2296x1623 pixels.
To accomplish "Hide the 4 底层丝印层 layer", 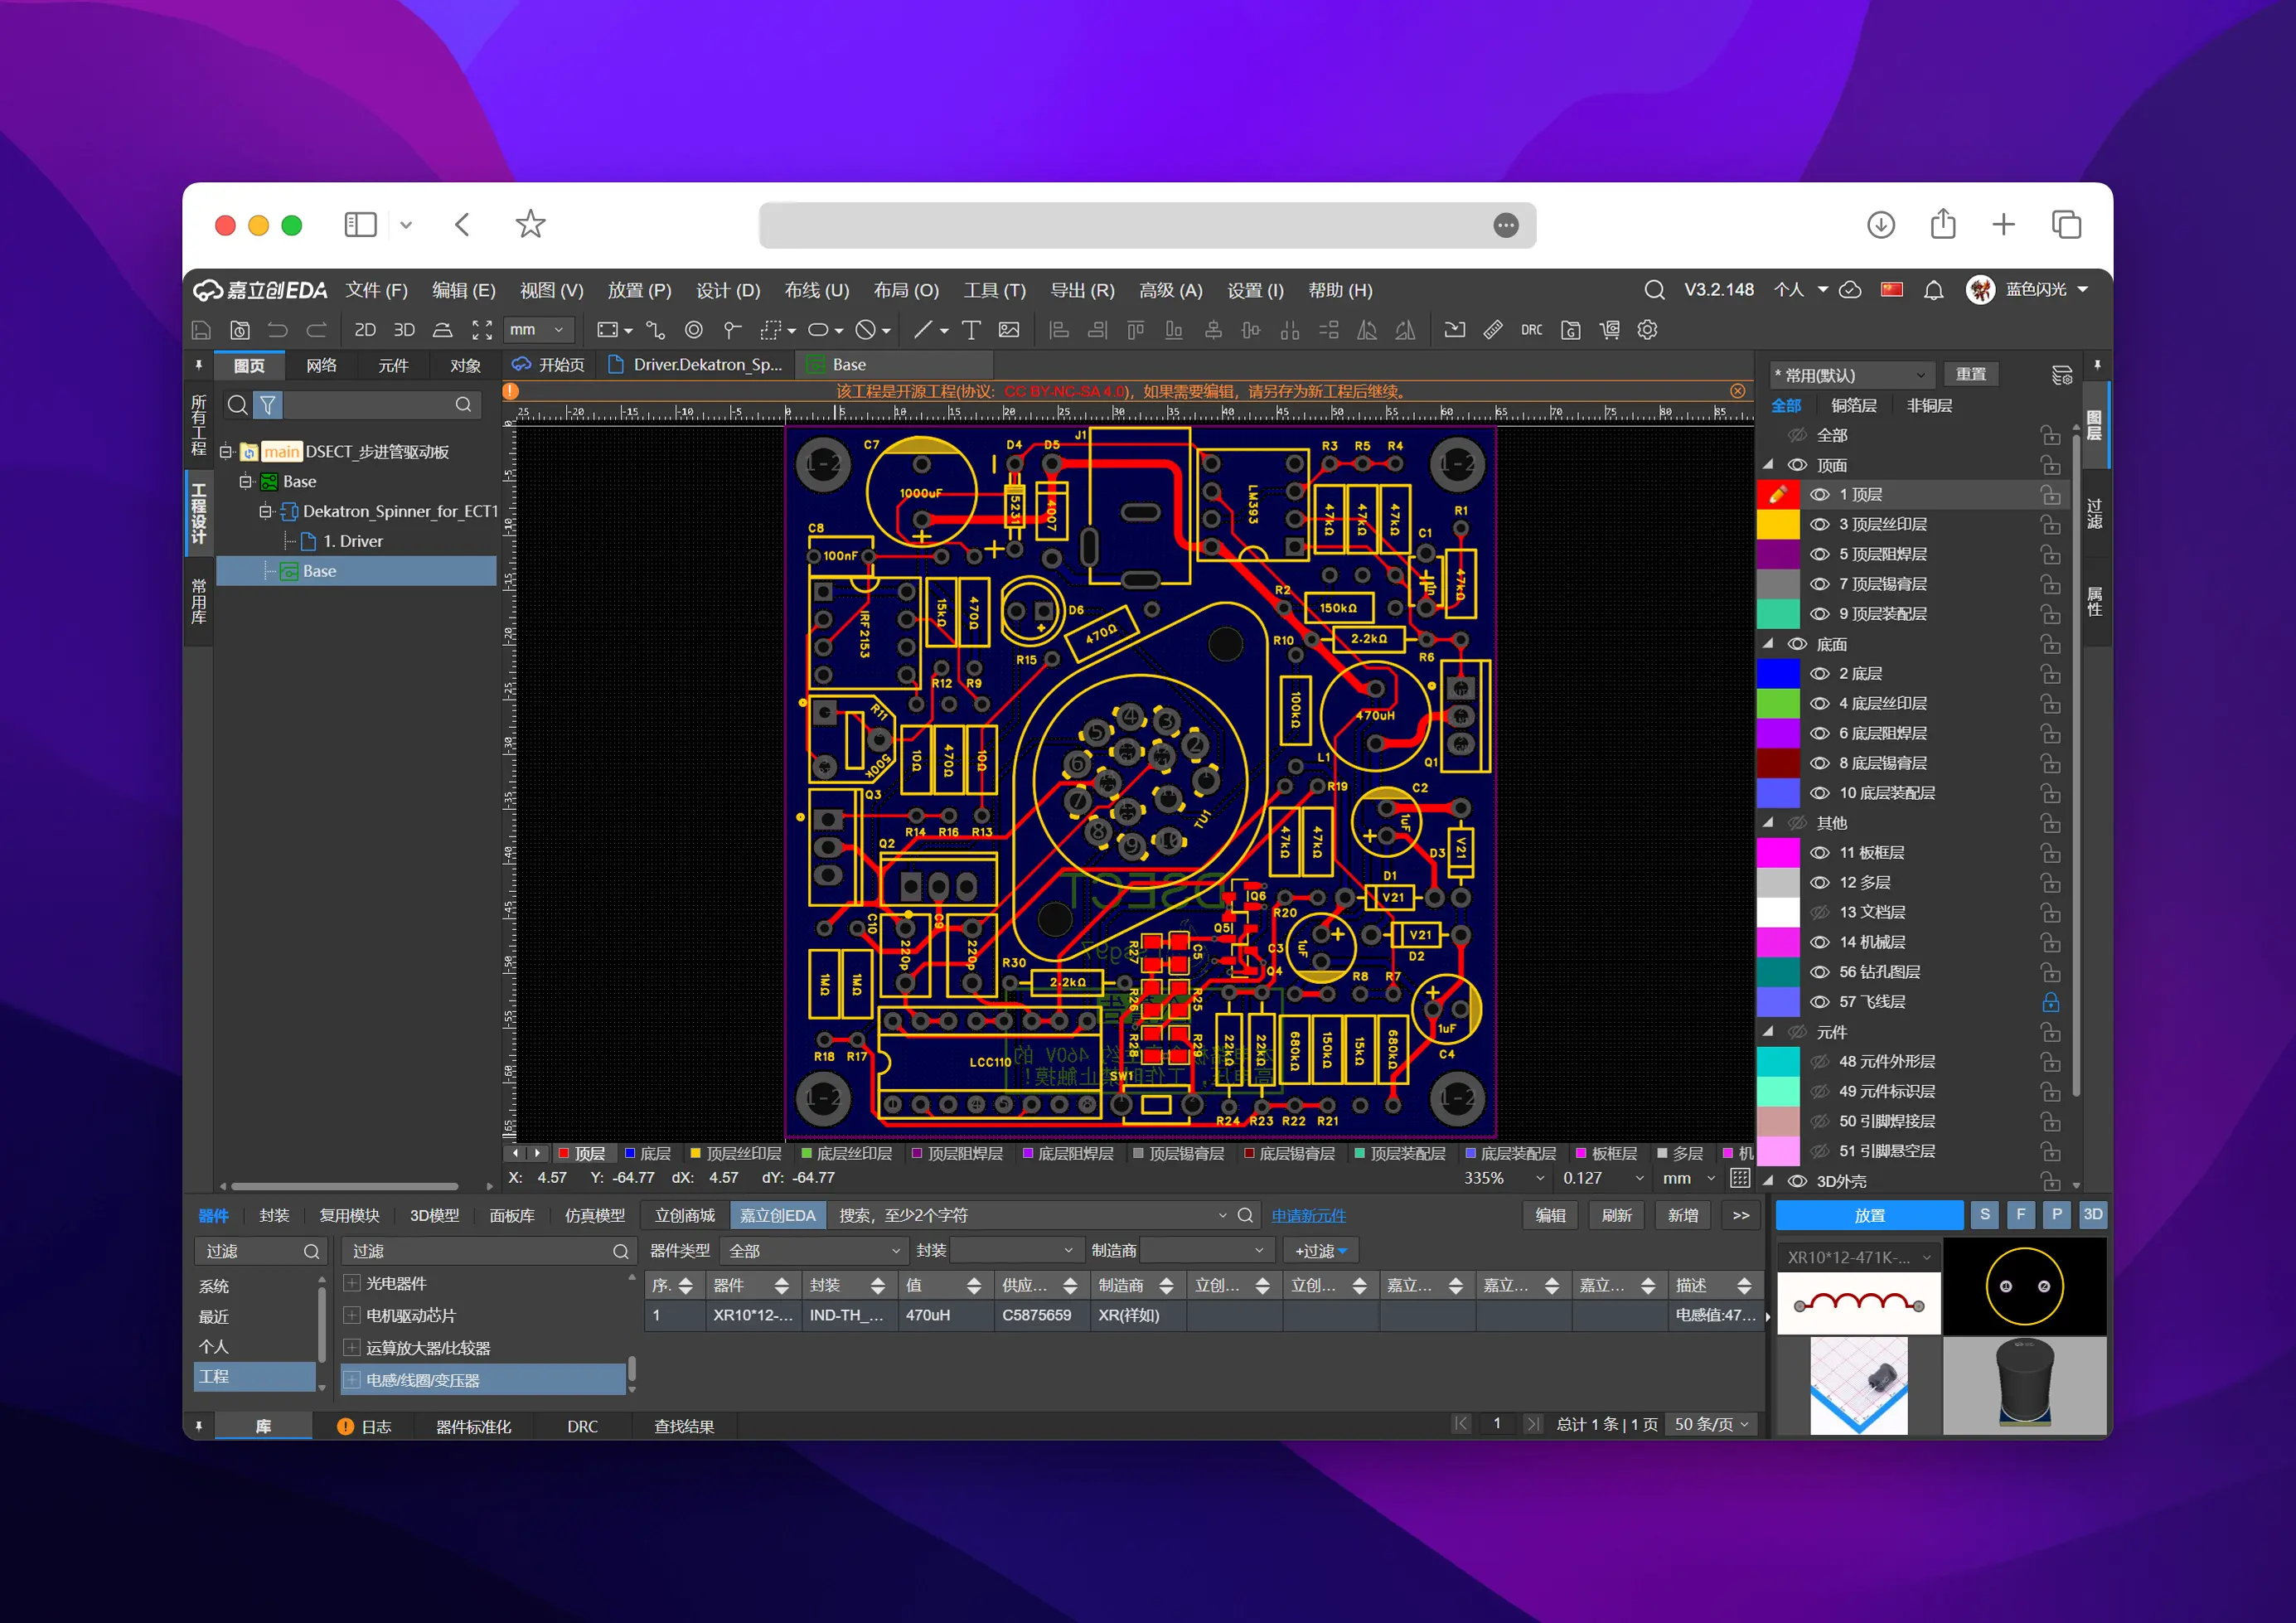I will coord(1820,704).
